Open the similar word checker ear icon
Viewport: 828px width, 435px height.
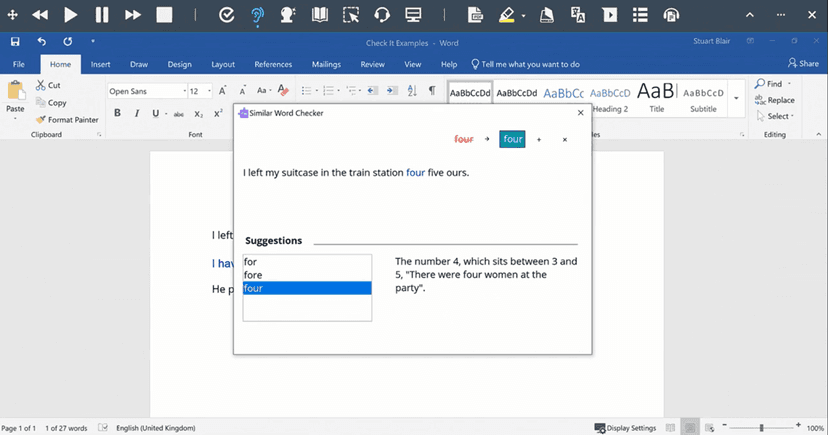point(257,15)
